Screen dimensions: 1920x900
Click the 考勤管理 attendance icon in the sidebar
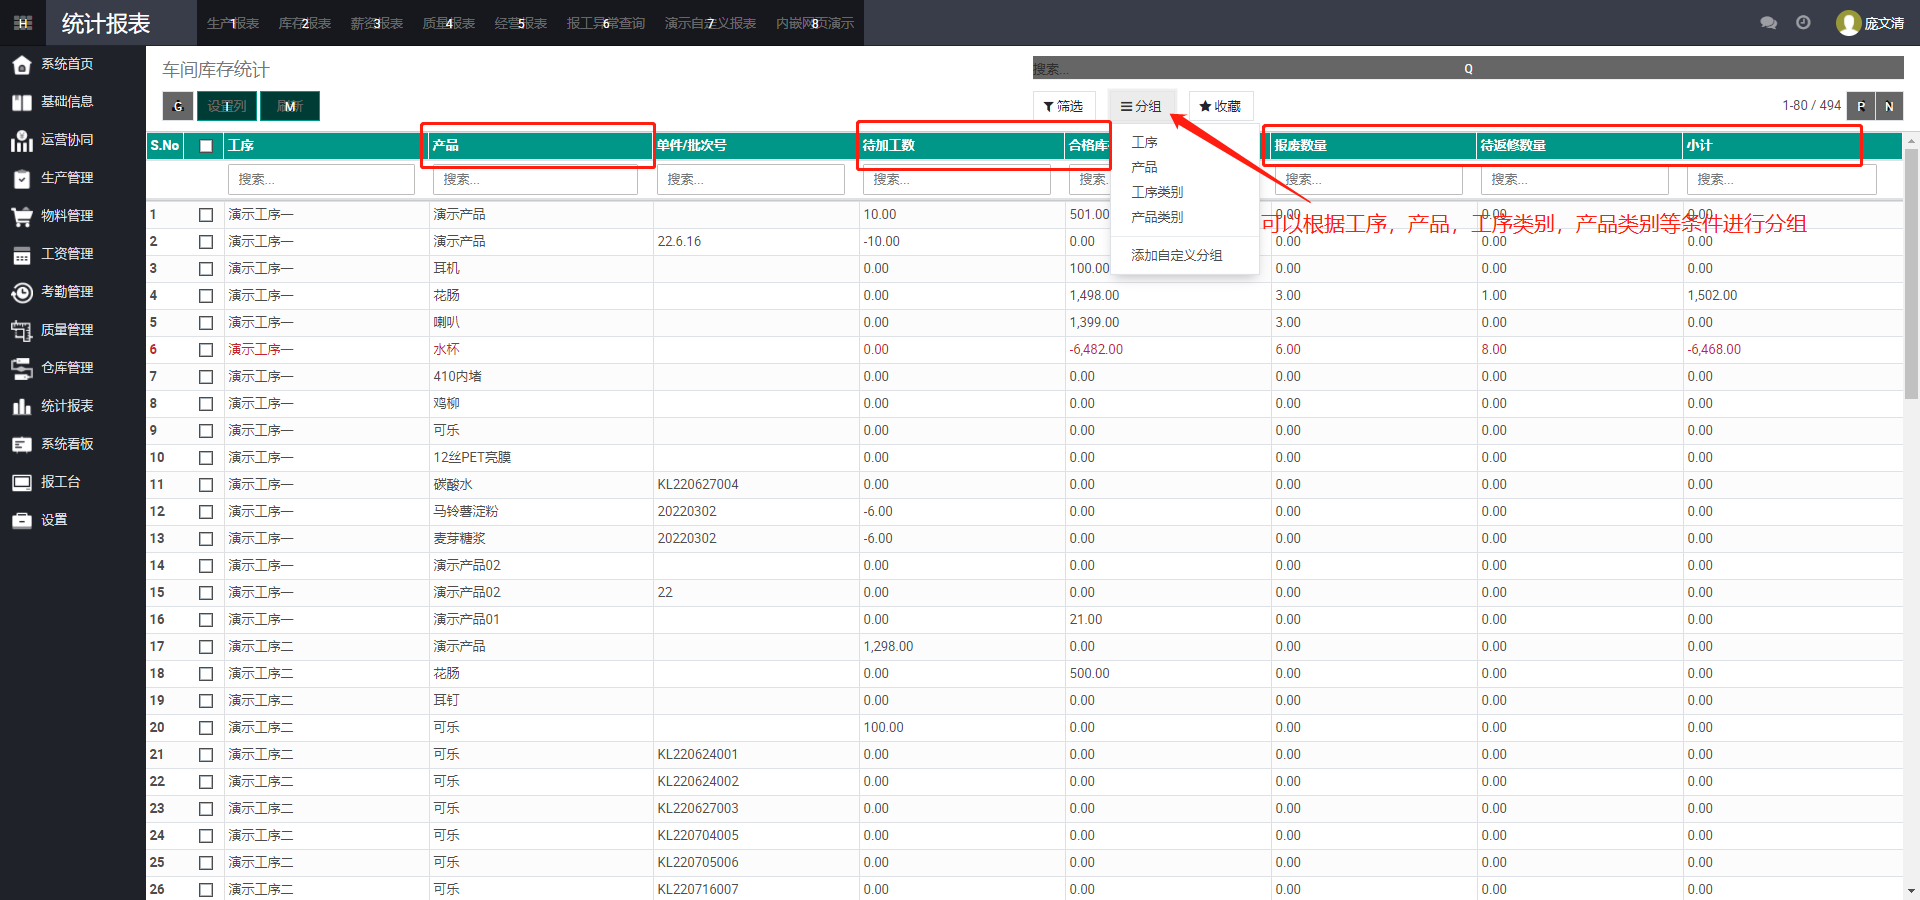(x=22, y=292)
